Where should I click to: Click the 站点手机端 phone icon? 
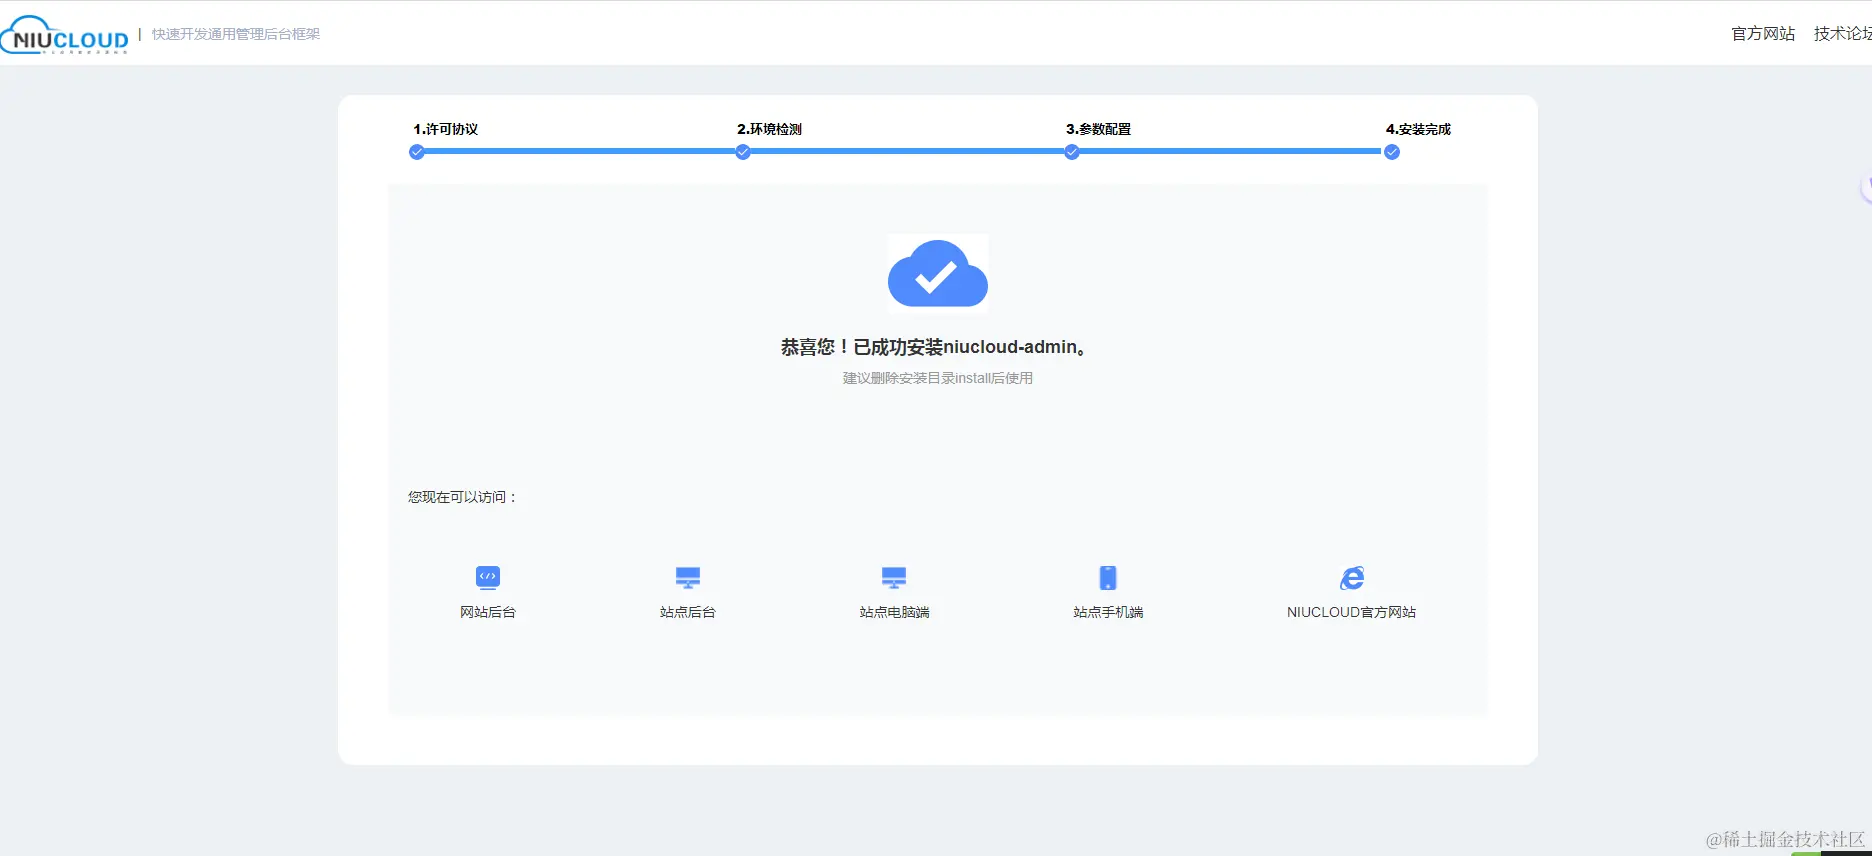[1108, 578]
